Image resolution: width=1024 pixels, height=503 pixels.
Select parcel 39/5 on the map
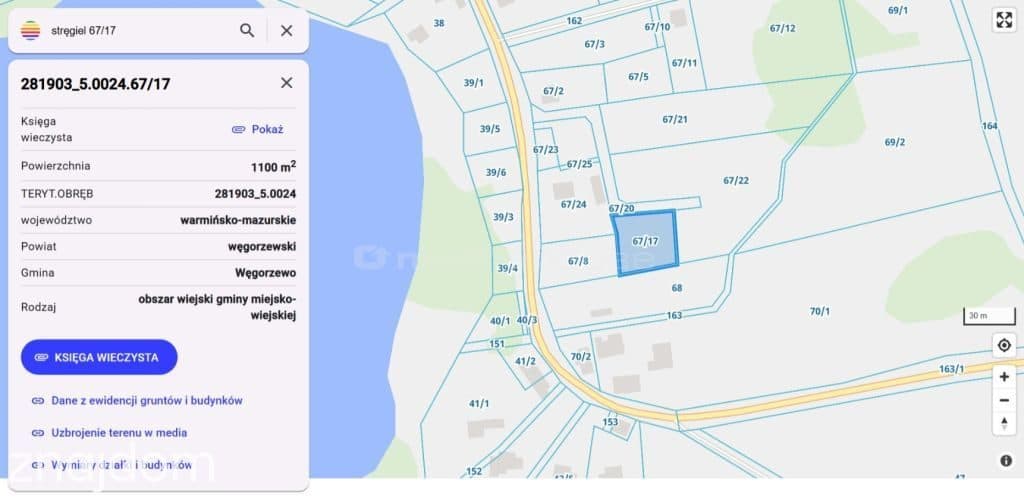coord(490,129)
